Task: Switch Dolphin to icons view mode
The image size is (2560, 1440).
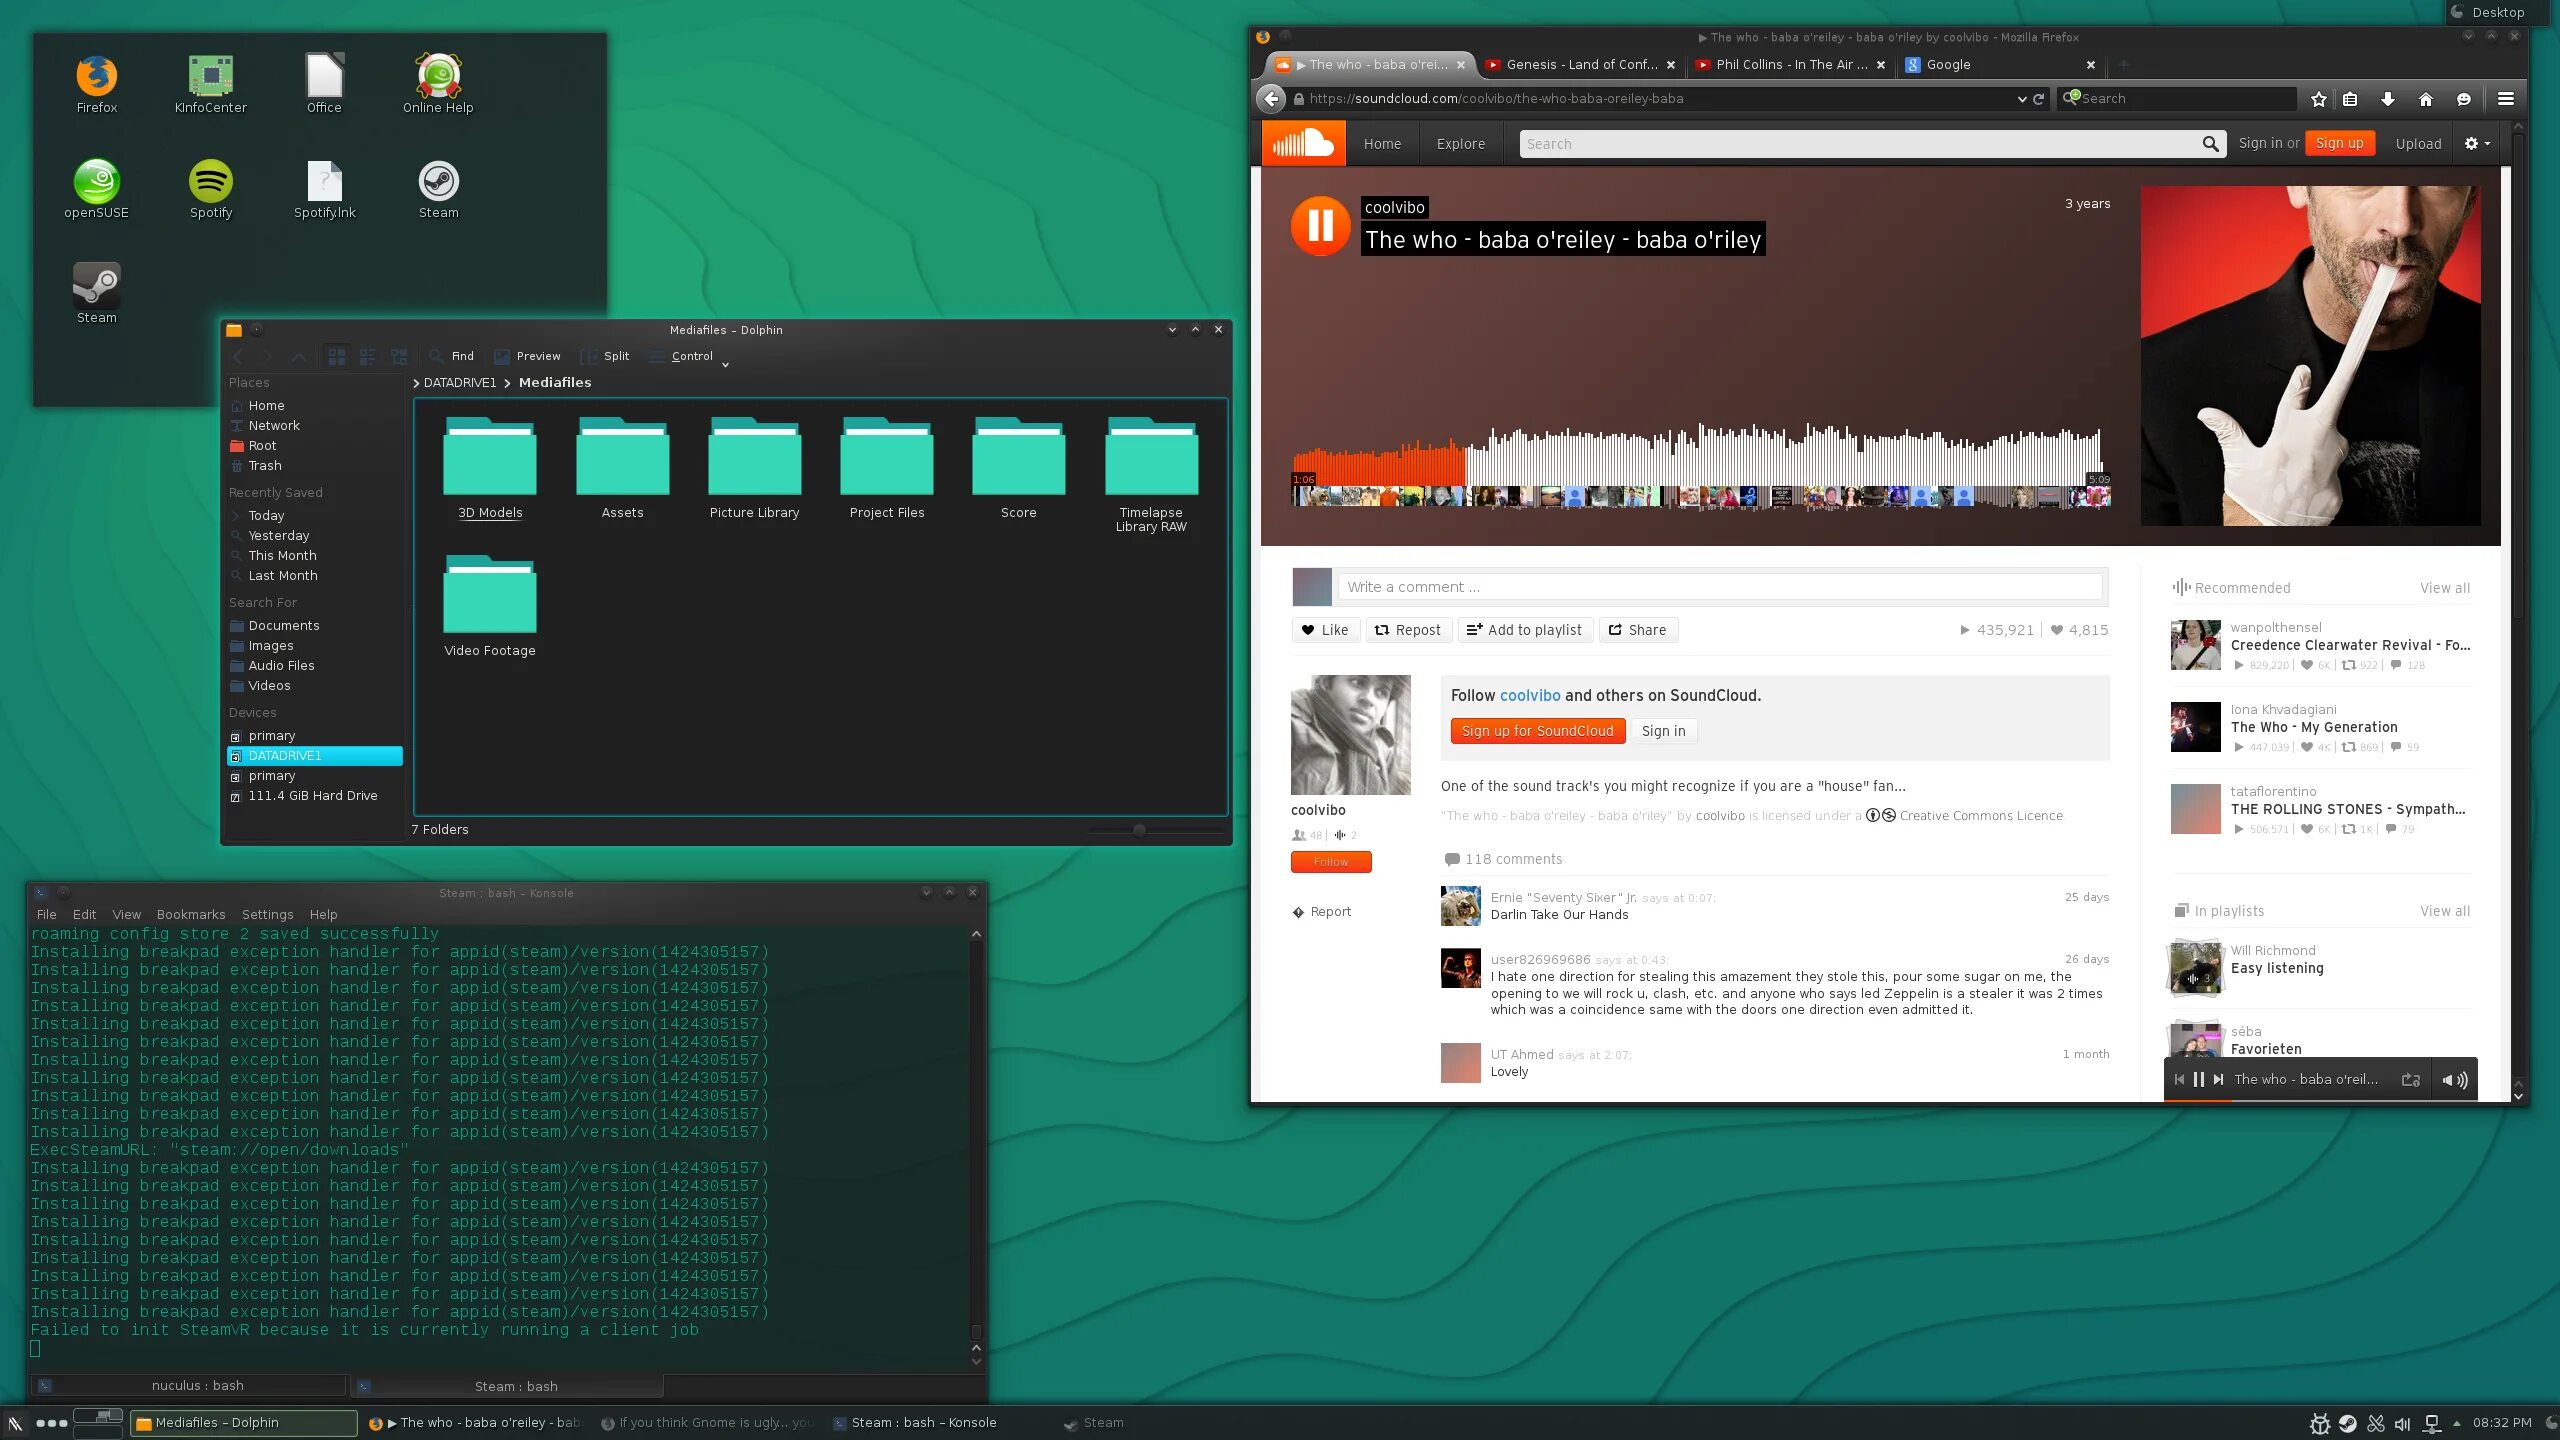Action: pos(337,356)
